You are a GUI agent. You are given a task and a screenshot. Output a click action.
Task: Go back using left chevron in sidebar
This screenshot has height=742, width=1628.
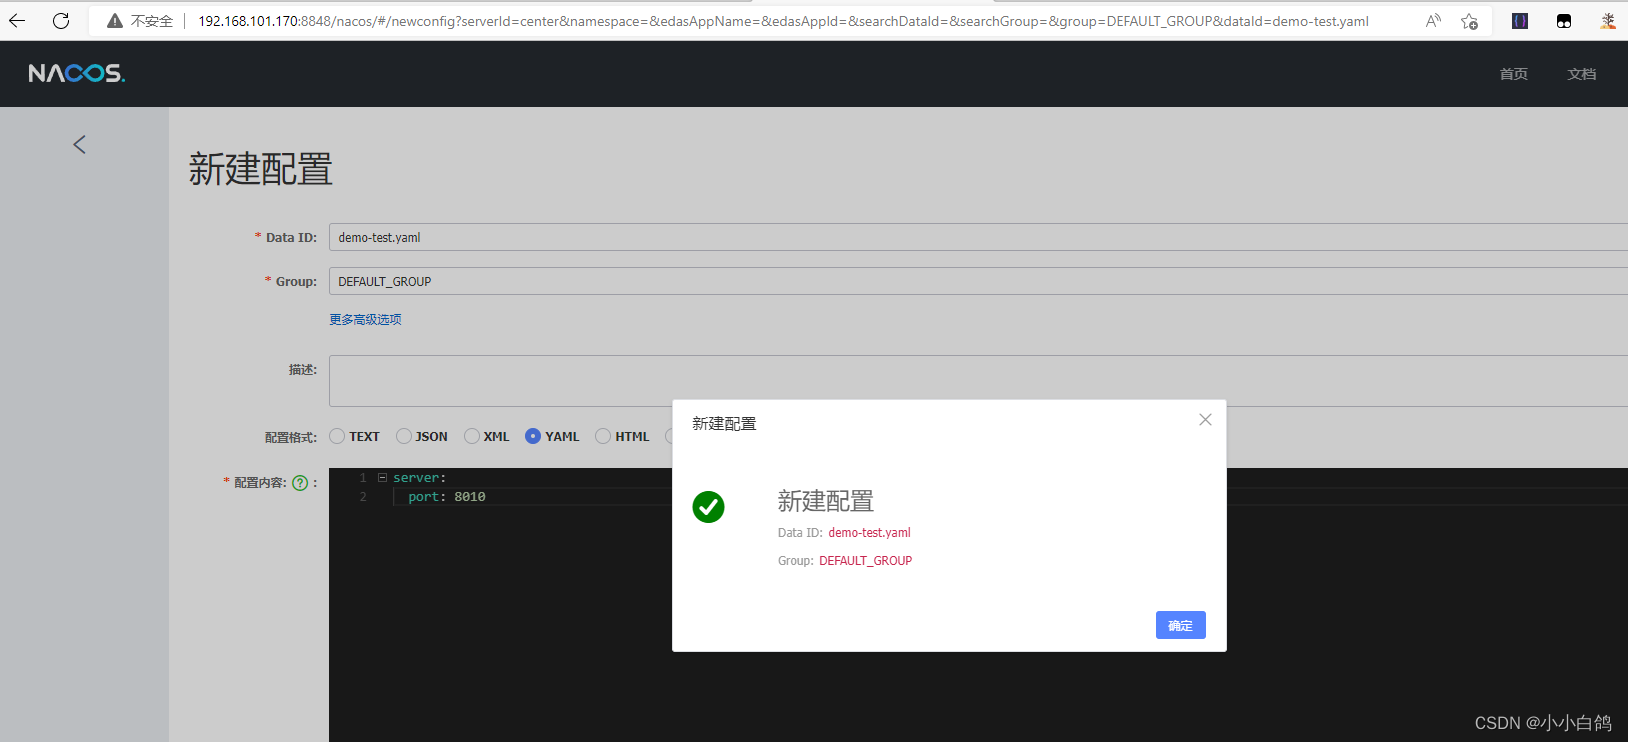(80, 145)
